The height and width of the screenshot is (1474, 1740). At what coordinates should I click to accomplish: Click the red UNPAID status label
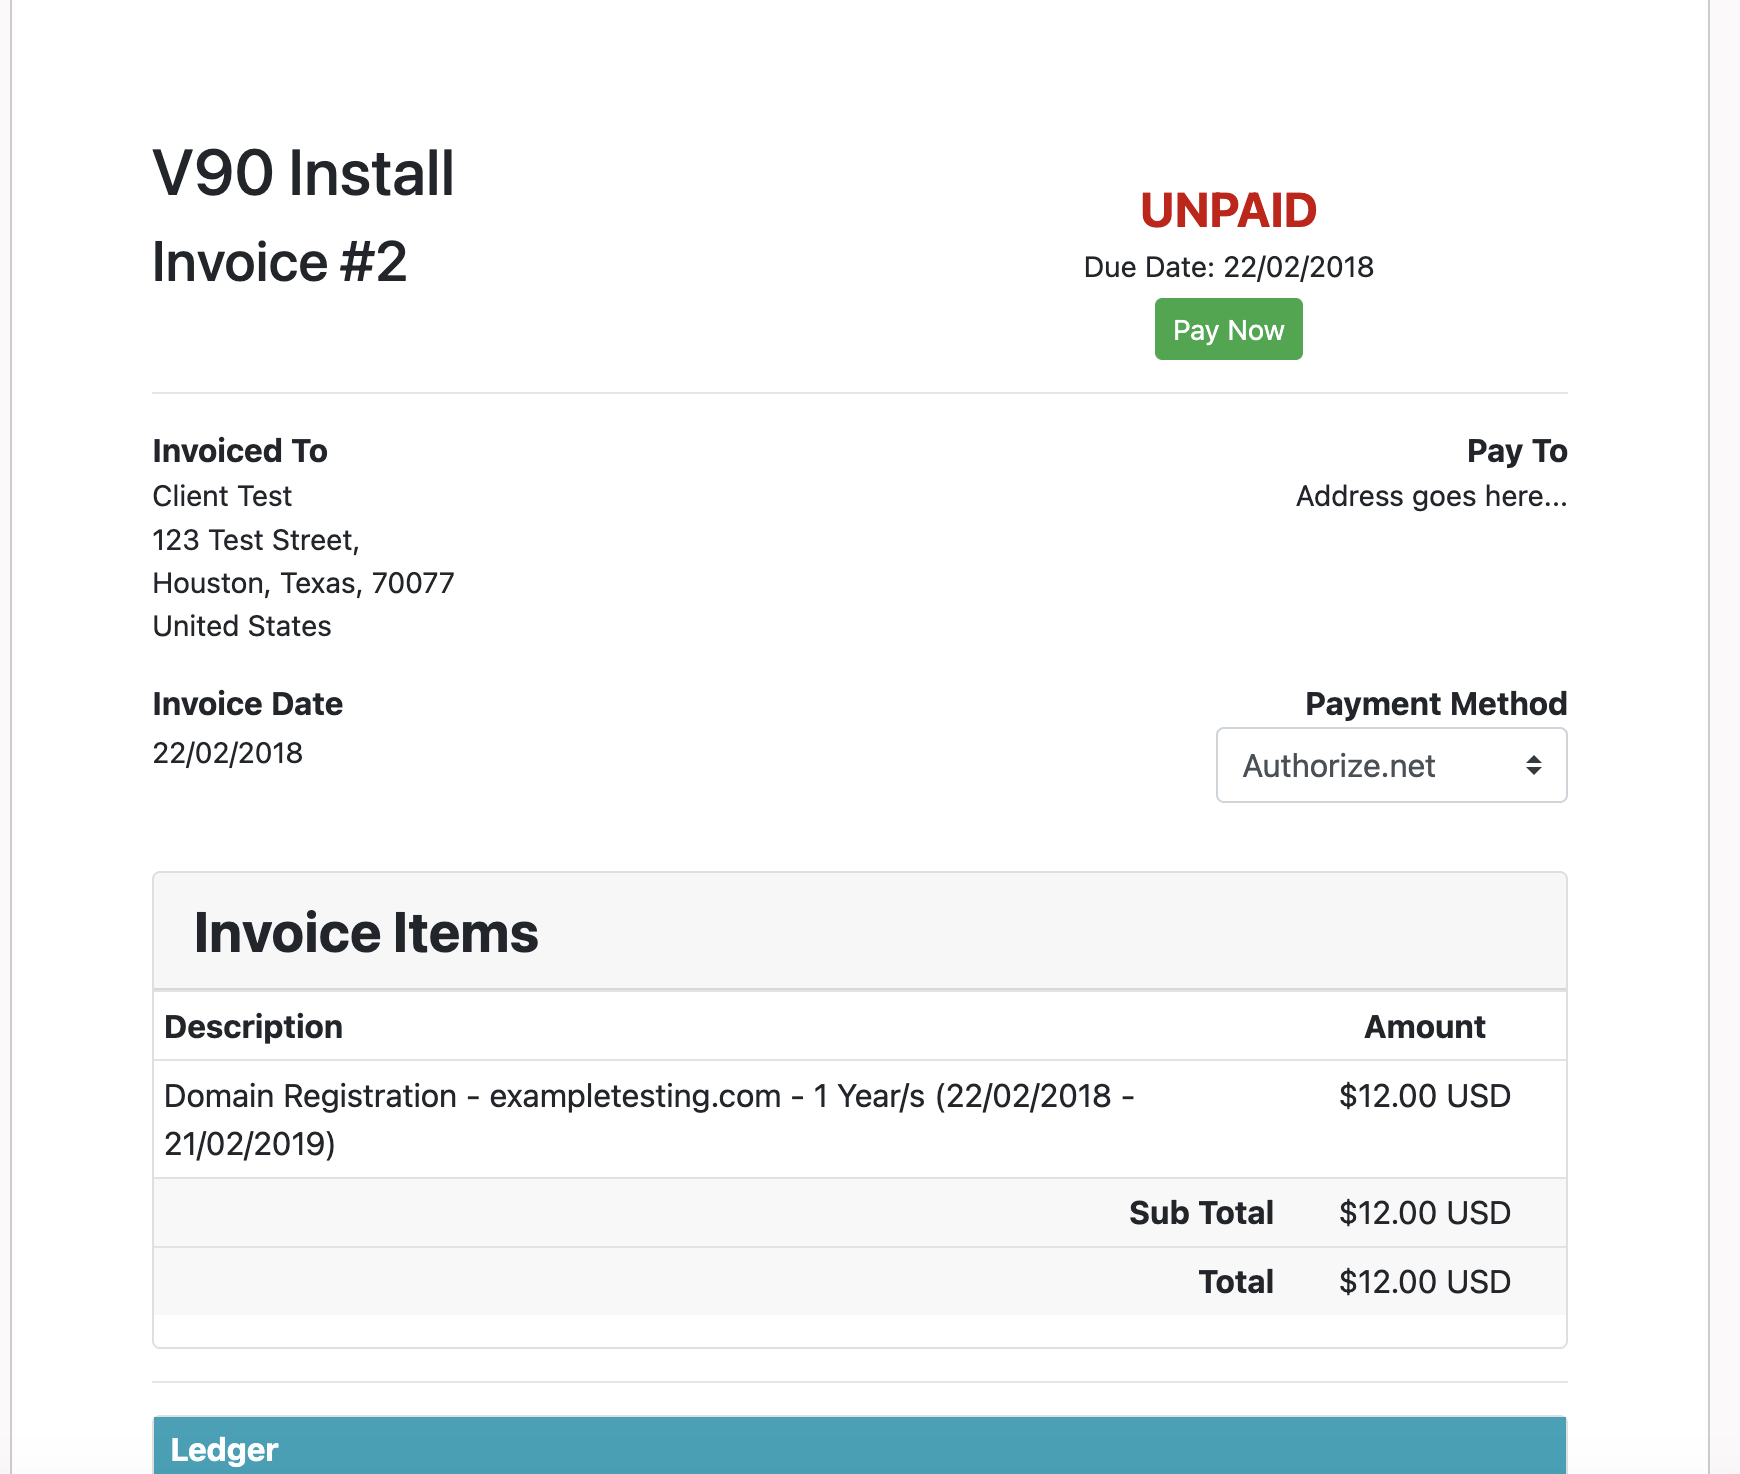(1228, 211)
